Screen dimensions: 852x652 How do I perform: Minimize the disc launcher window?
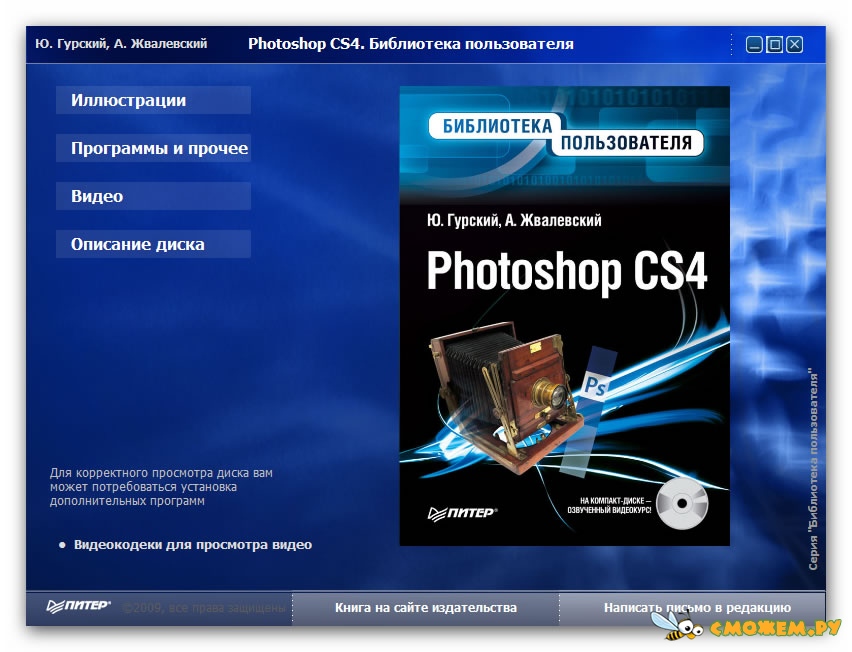[754, 45]
